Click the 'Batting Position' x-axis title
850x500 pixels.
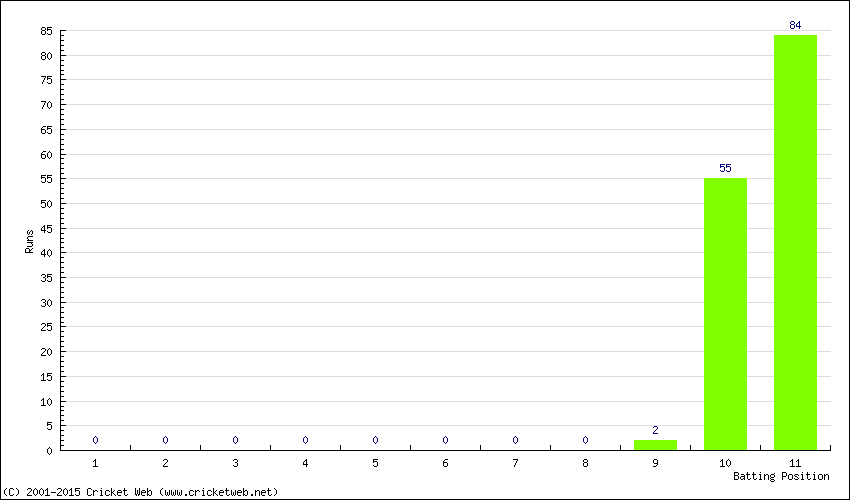781,476
